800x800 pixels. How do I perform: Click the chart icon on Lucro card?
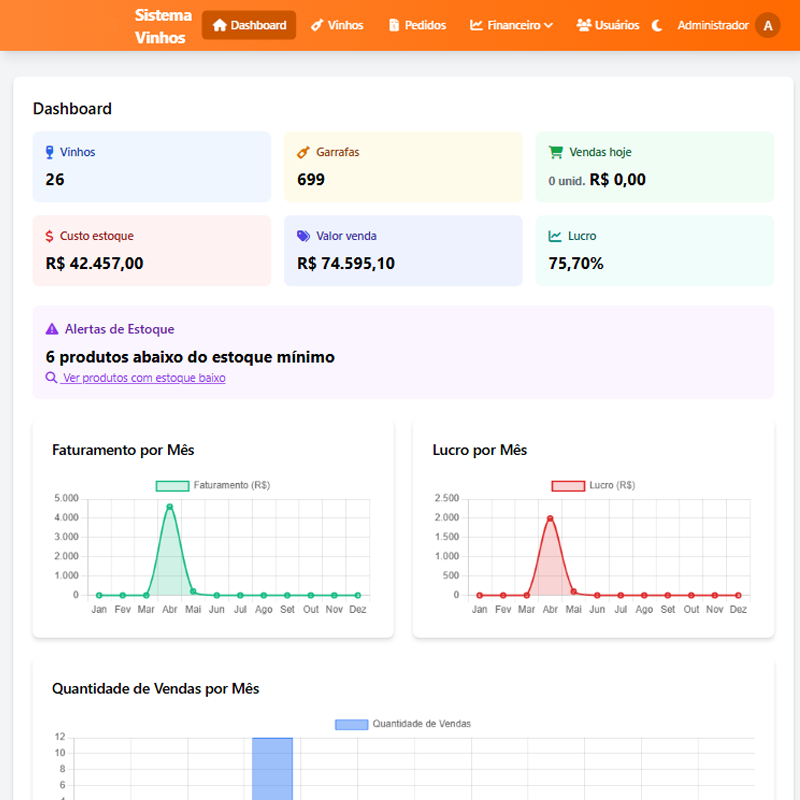coord(555,236)
